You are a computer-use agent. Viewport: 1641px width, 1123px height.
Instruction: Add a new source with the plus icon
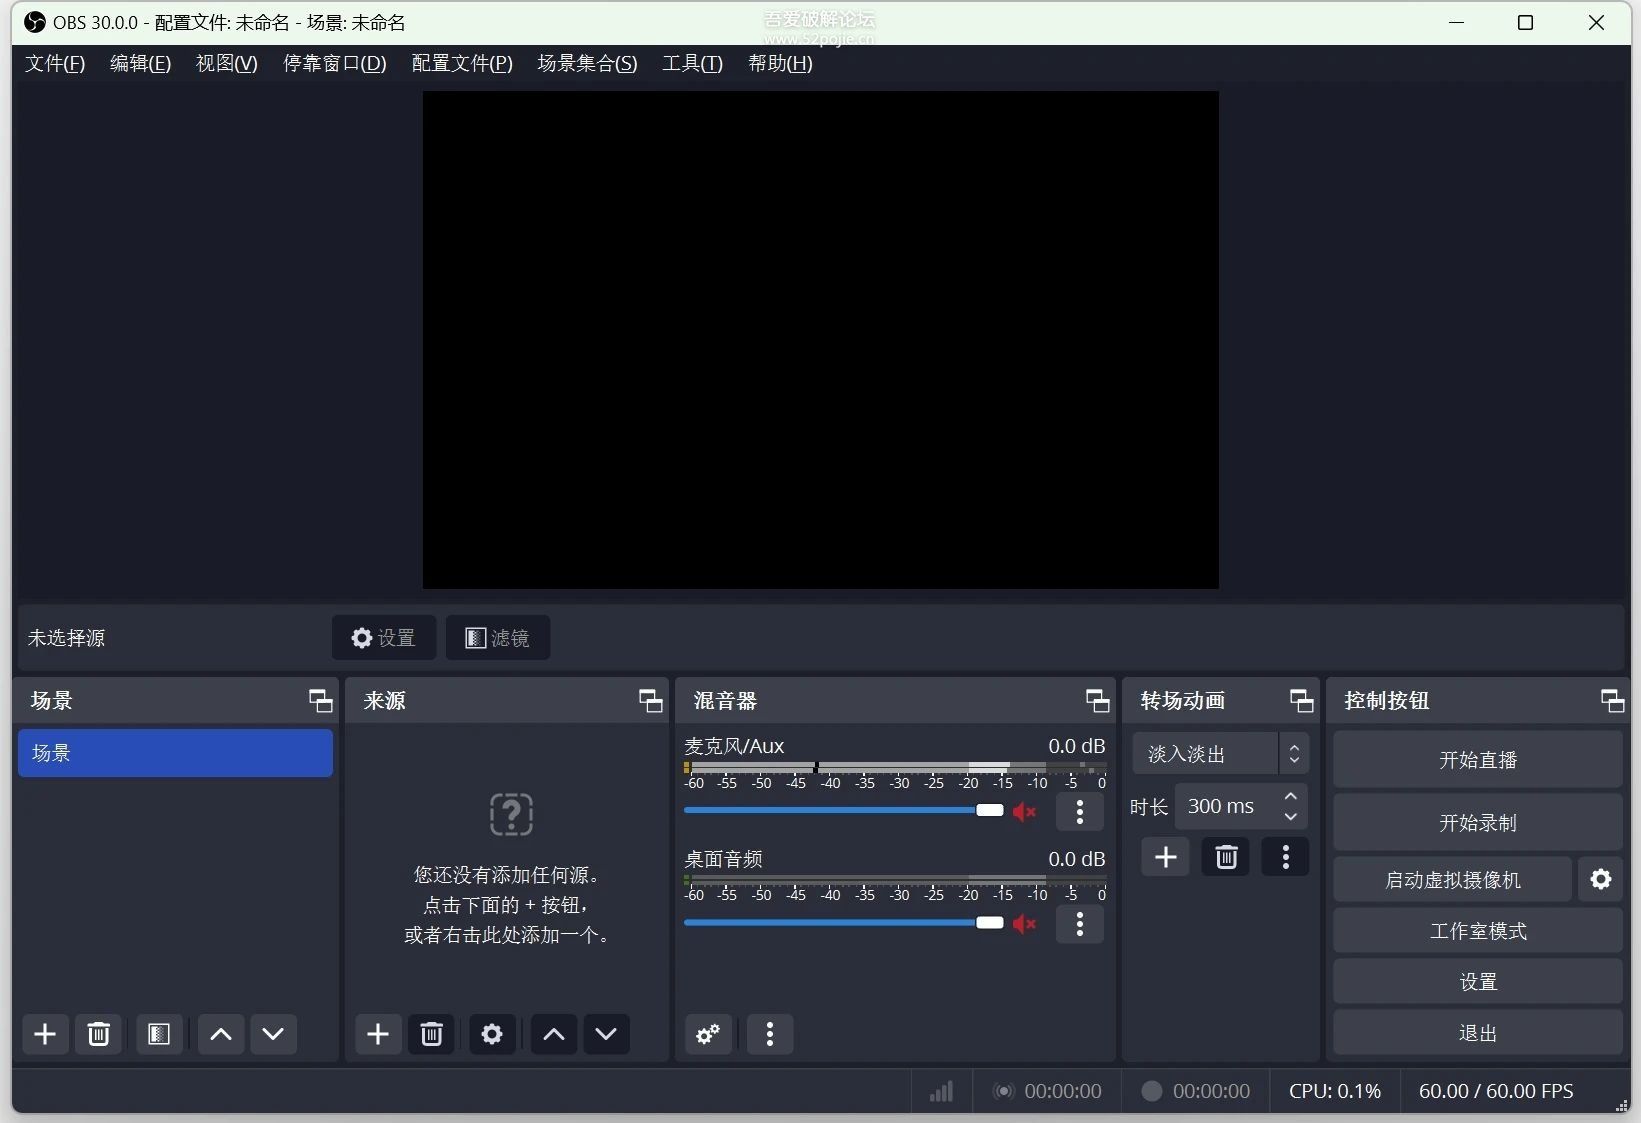[377, 1034]
